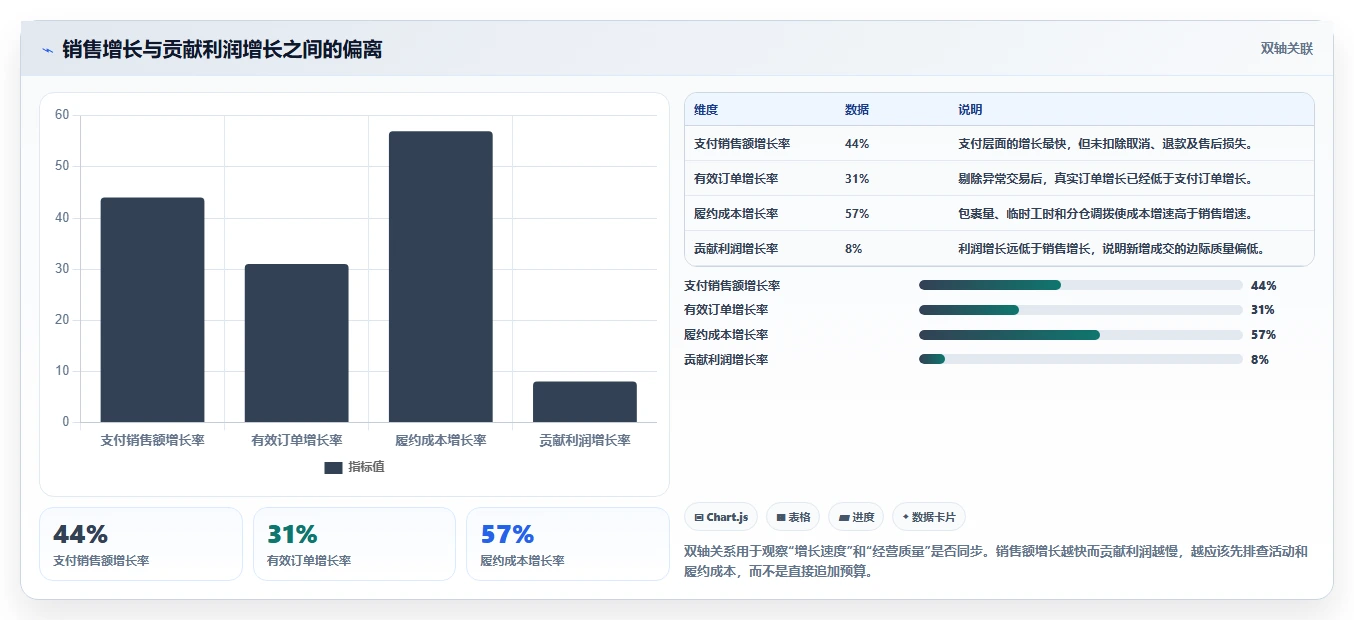
Task: Open the 31% 有效订单增长率 card
Action: pos(354,544)
